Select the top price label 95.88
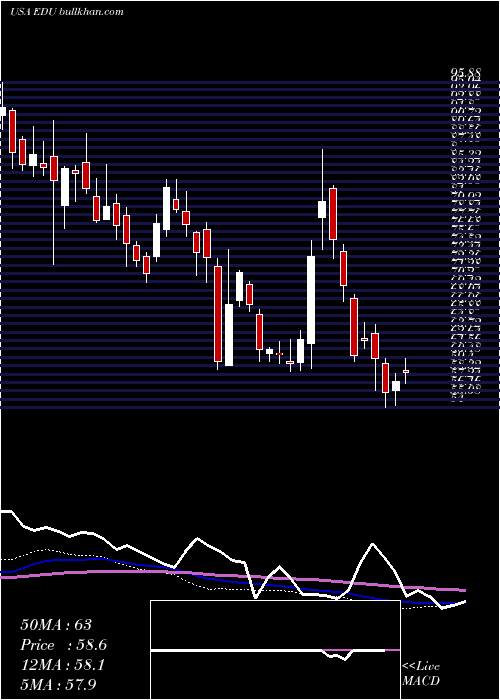The width and height of the screenshot is (500, 700). pyautogui.click(x=467, y=73)
